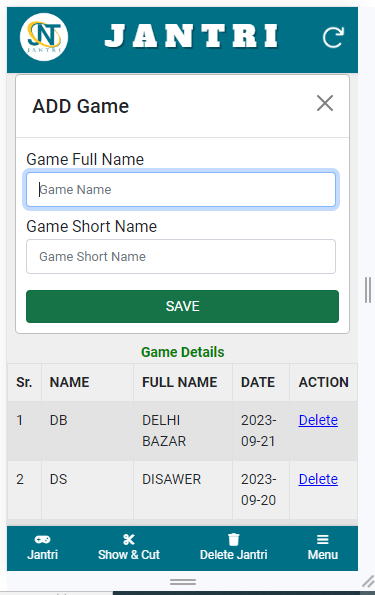Screen dimensions: 375x595
Task: Focus the Game Name input field
Action: pos(181,190)
